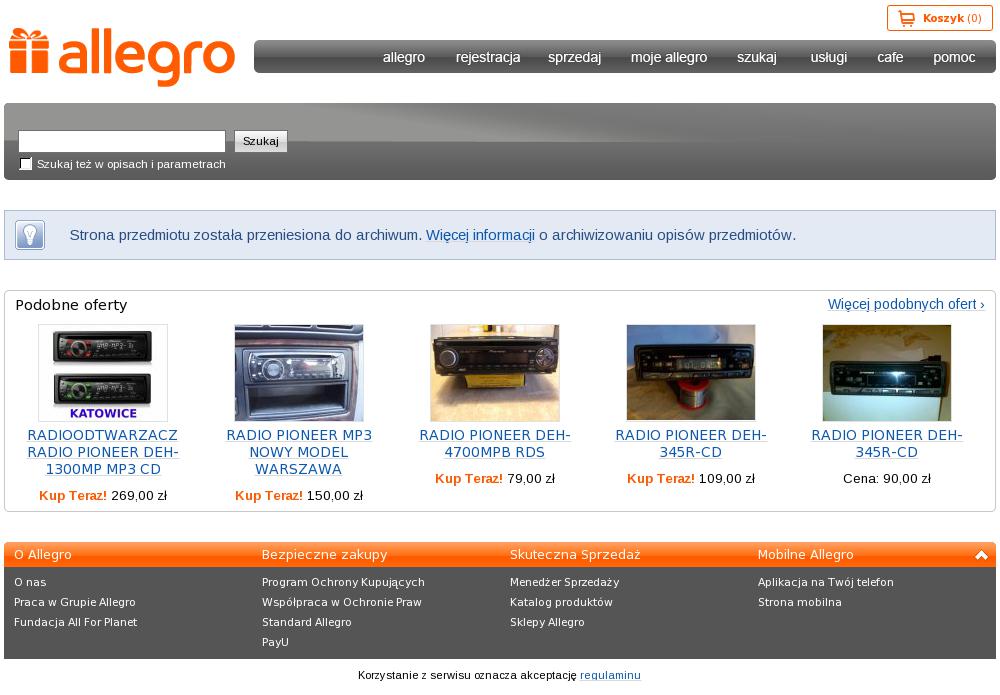Click the 79,00 zł price text
The image size is (1000, 695).
coord(531,479)
